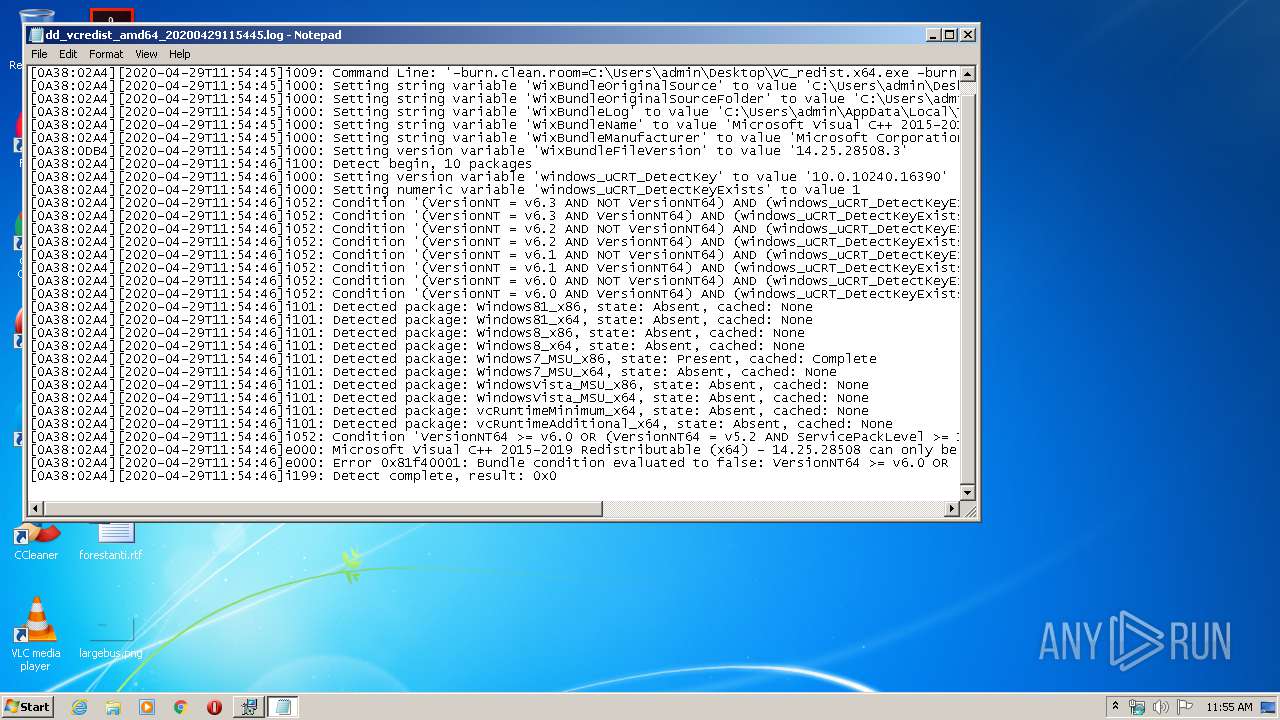Screen dimensions: 1280x720
Task: Minimize the Notepad window
Action: click(933, 35)
